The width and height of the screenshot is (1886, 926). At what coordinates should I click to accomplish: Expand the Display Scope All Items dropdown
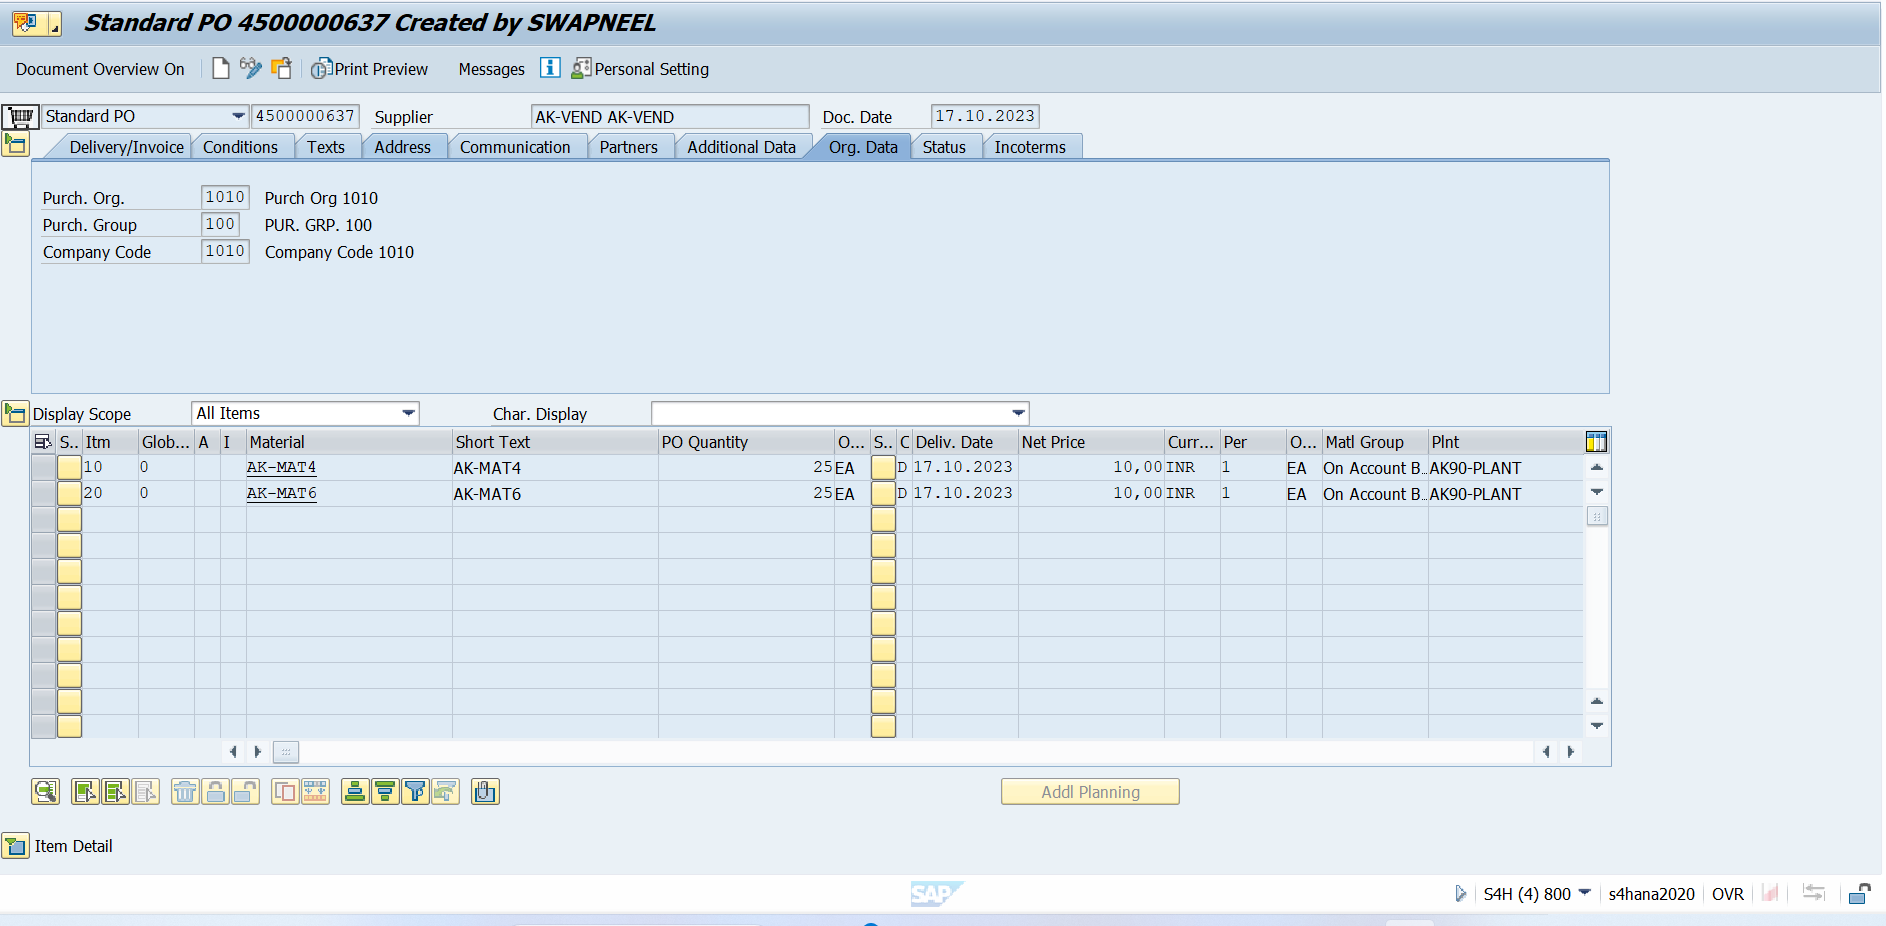coord(408,413)
